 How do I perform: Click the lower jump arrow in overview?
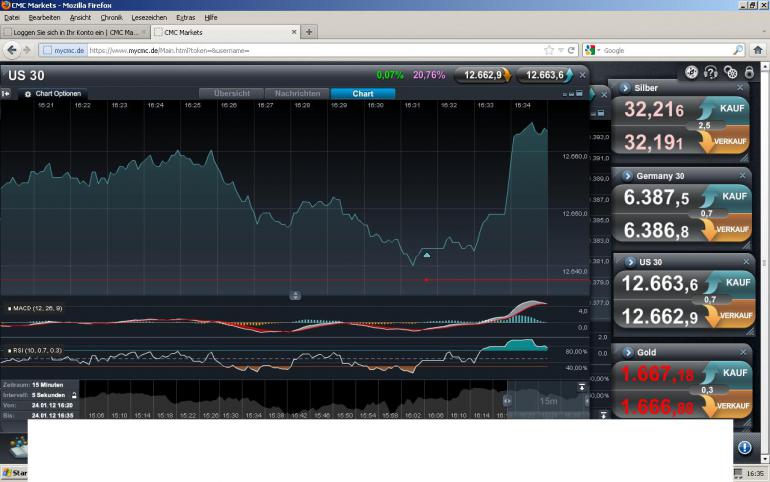(x=604, y=415)
